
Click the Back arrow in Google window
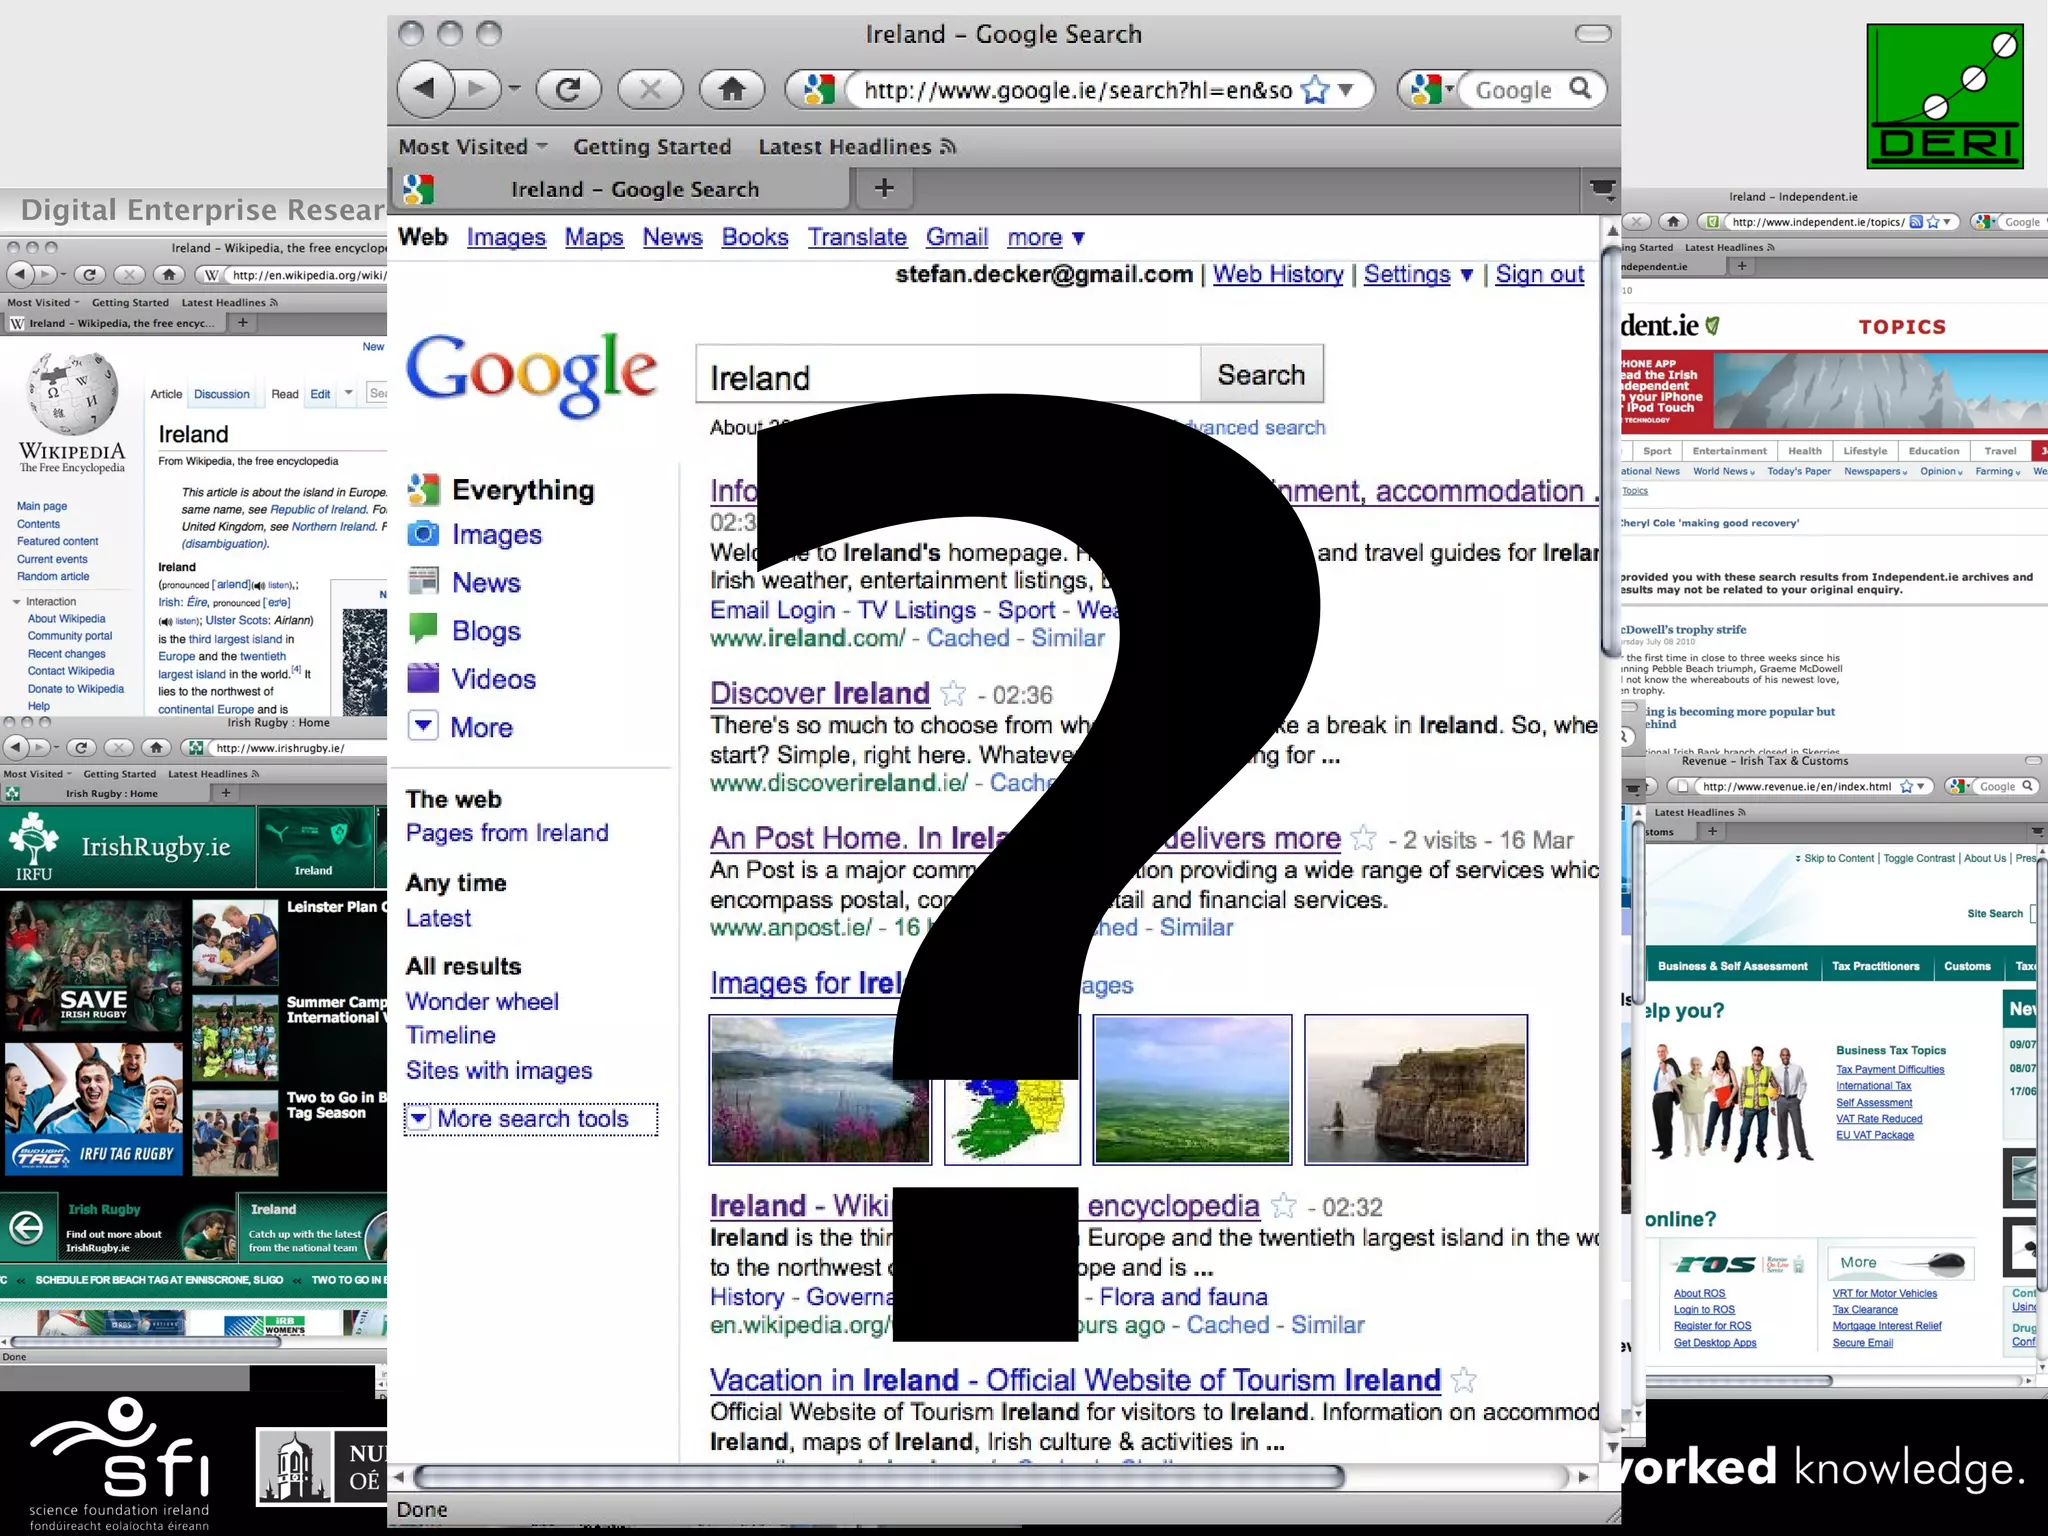tap(427, 90)
